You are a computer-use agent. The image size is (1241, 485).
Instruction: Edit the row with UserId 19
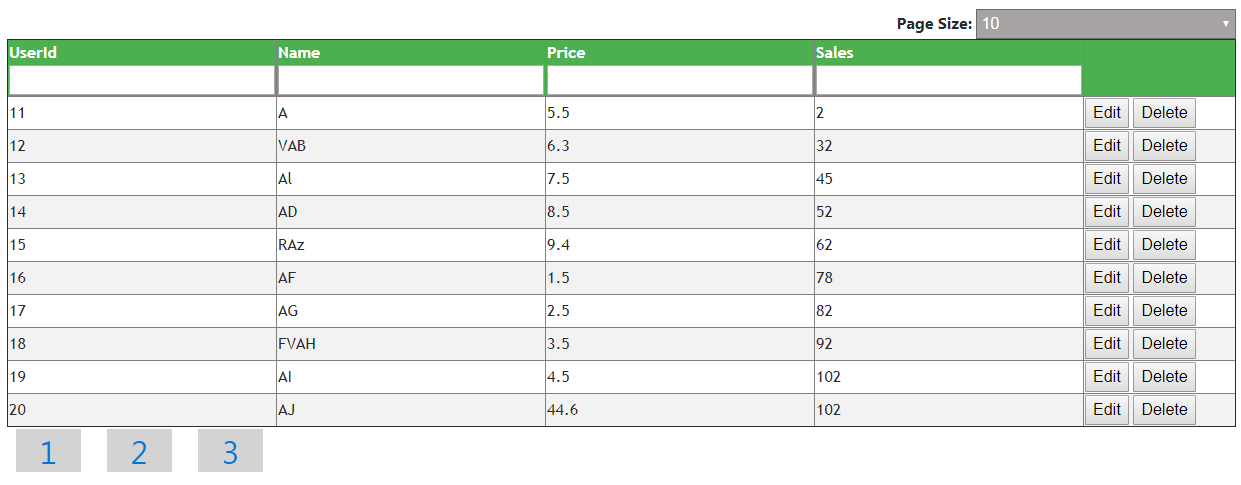point(1107,377)
